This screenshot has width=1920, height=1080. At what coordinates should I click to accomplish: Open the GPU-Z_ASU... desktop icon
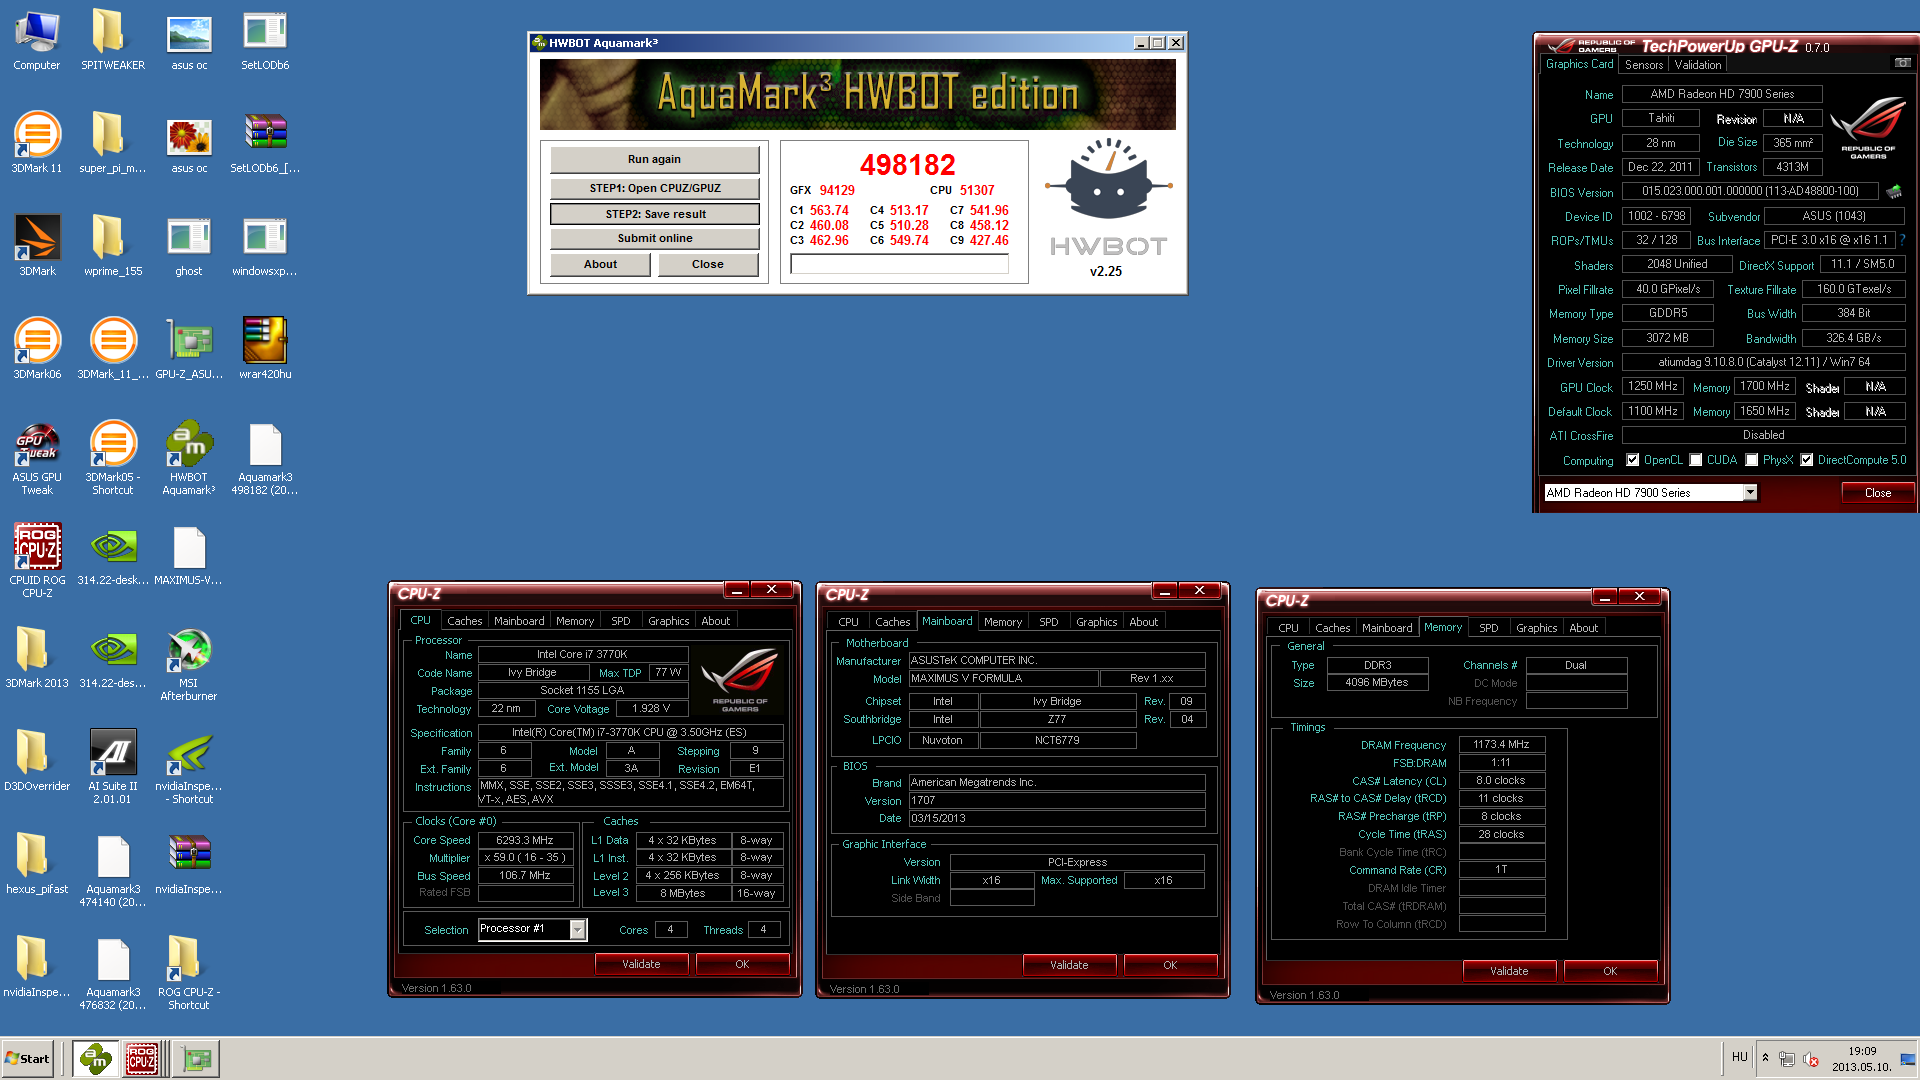189,349
